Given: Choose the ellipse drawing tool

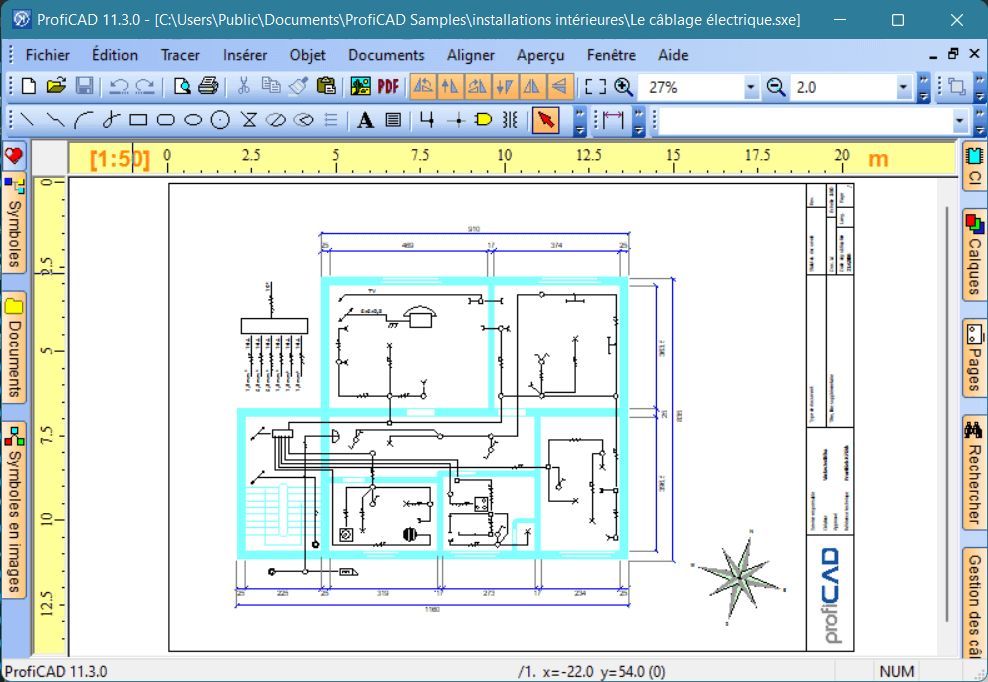Looking at the screenshot, I should pos(193,120).
